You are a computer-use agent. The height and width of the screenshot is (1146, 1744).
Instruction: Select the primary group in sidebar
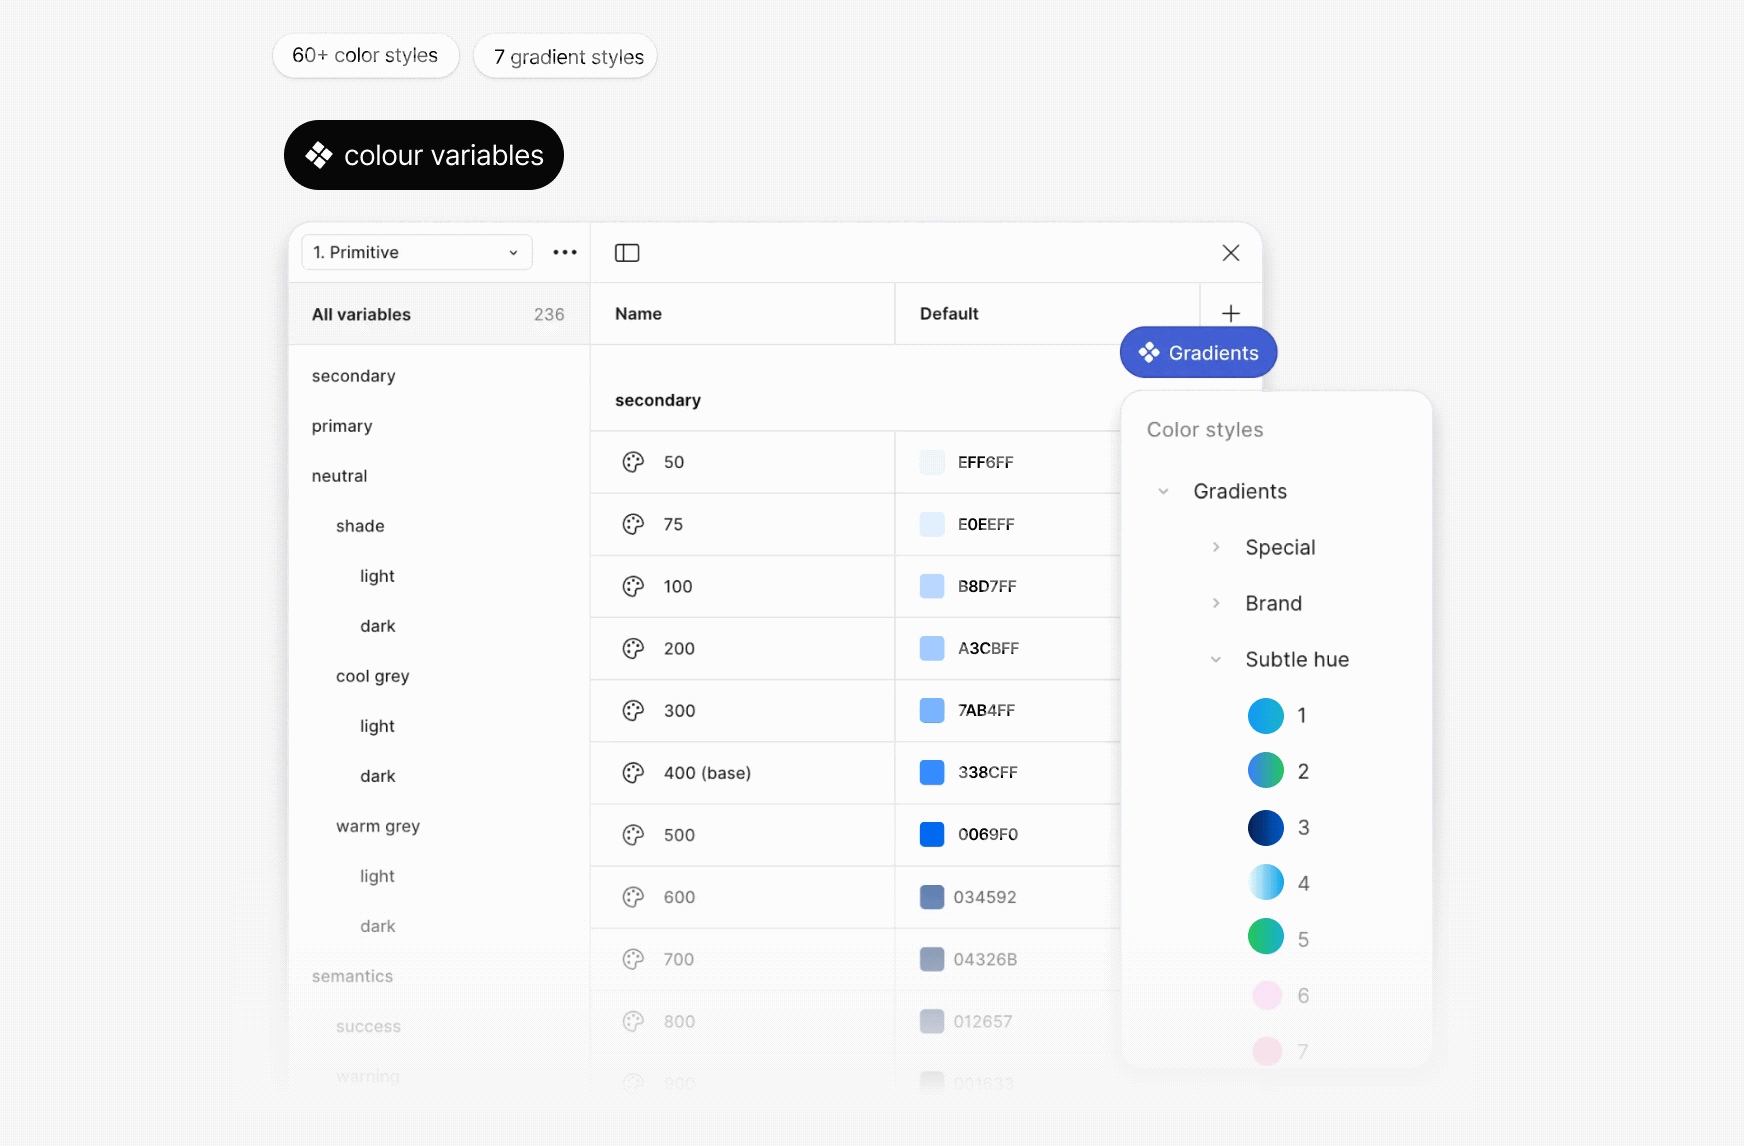[x=342, y=426]
